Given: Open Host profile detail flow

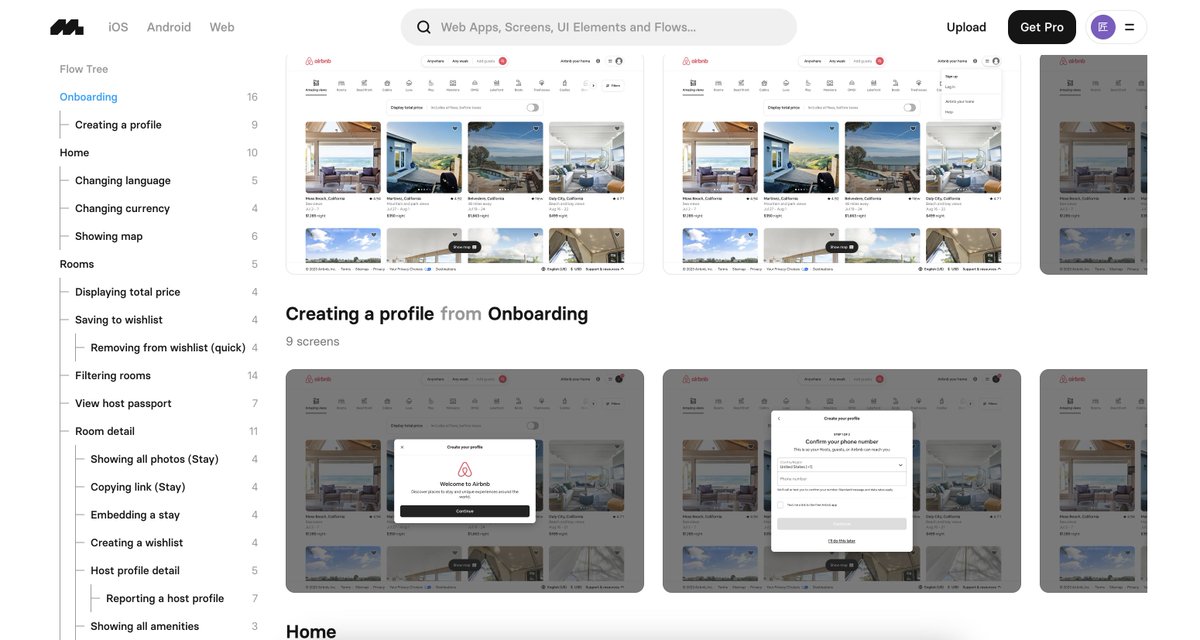Looking at the screenshot, I should (x=135, y=571).
